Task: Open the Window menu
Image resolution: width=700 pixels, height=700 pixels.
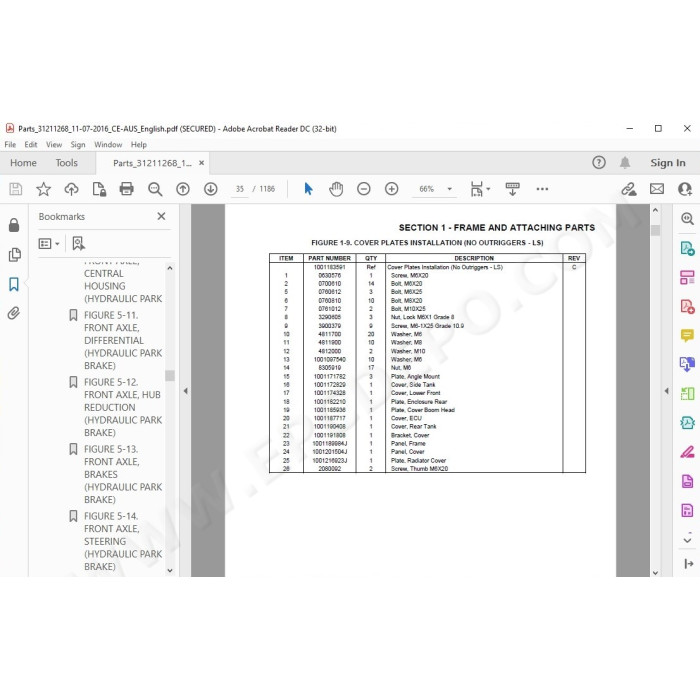Action: coord(108,145)
